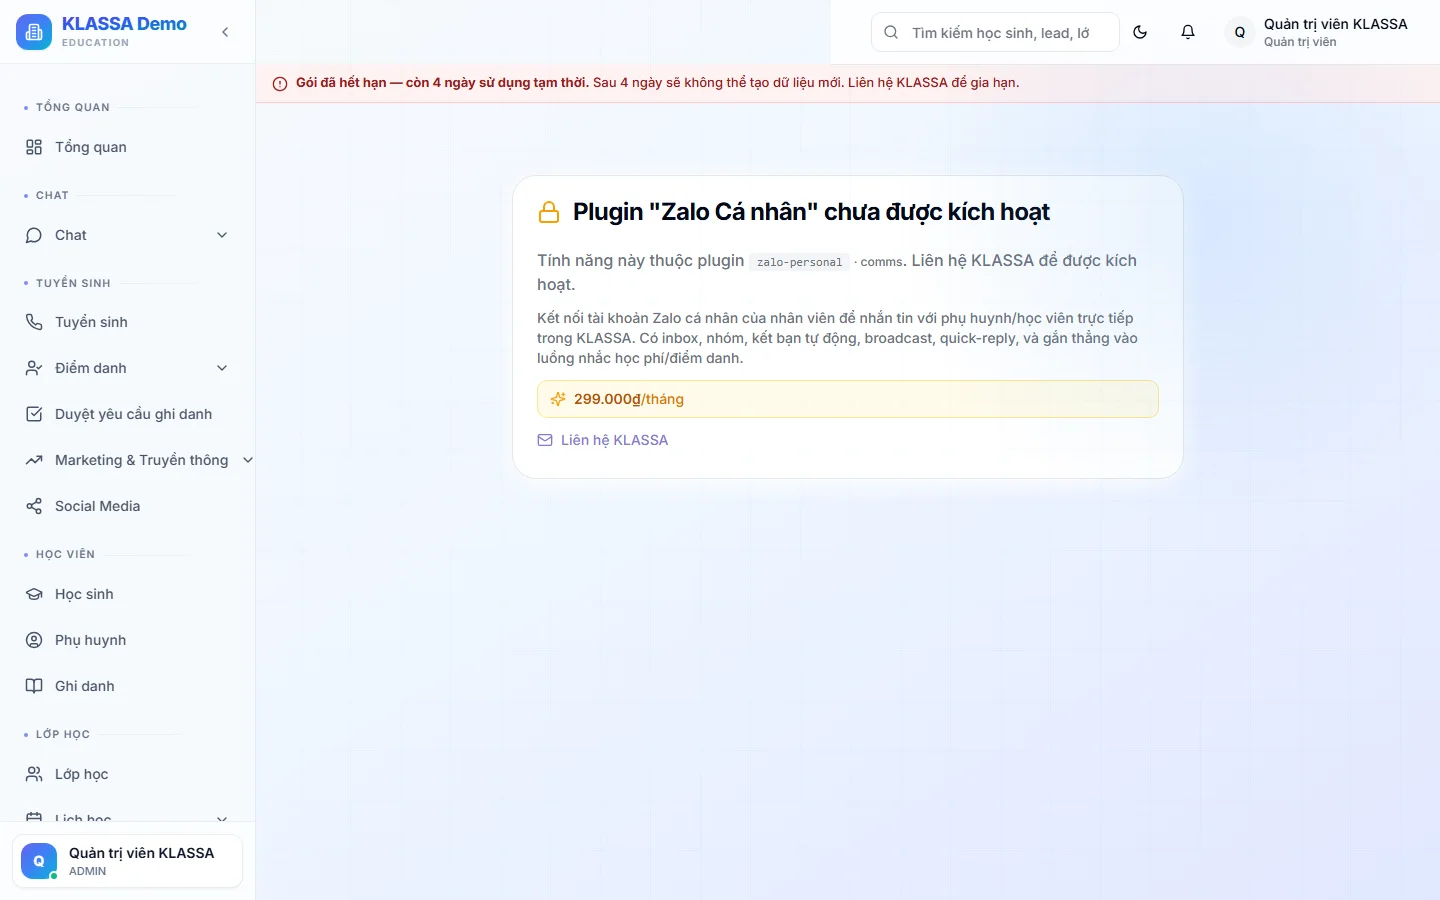The height and width of the screenshot is (900, 1440).
Task: Click the Phụ huynh user circle icon
Action: click(34, 640)
